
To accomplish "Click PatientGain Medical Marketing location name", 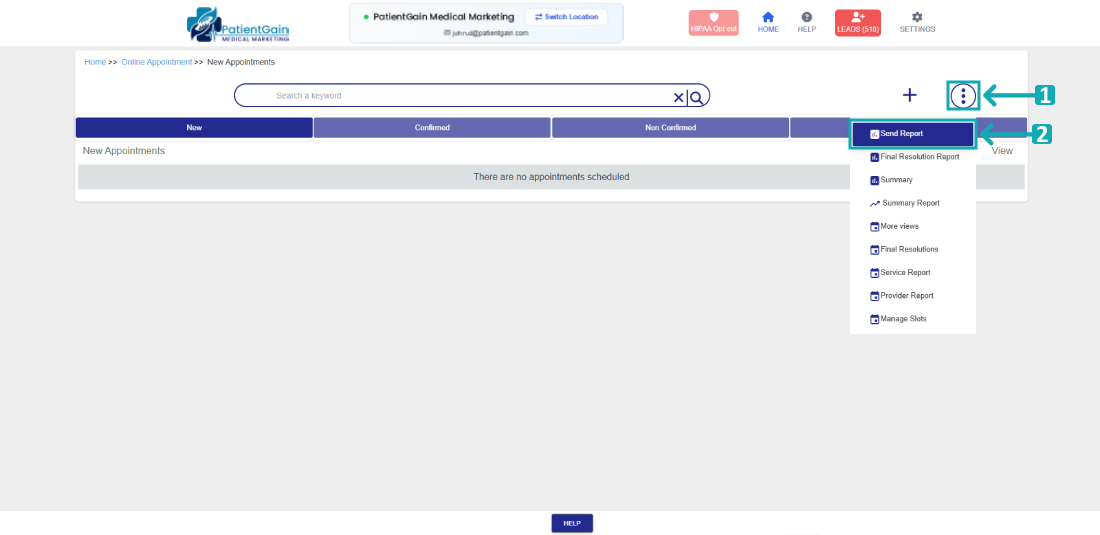I will coord(443,17).
